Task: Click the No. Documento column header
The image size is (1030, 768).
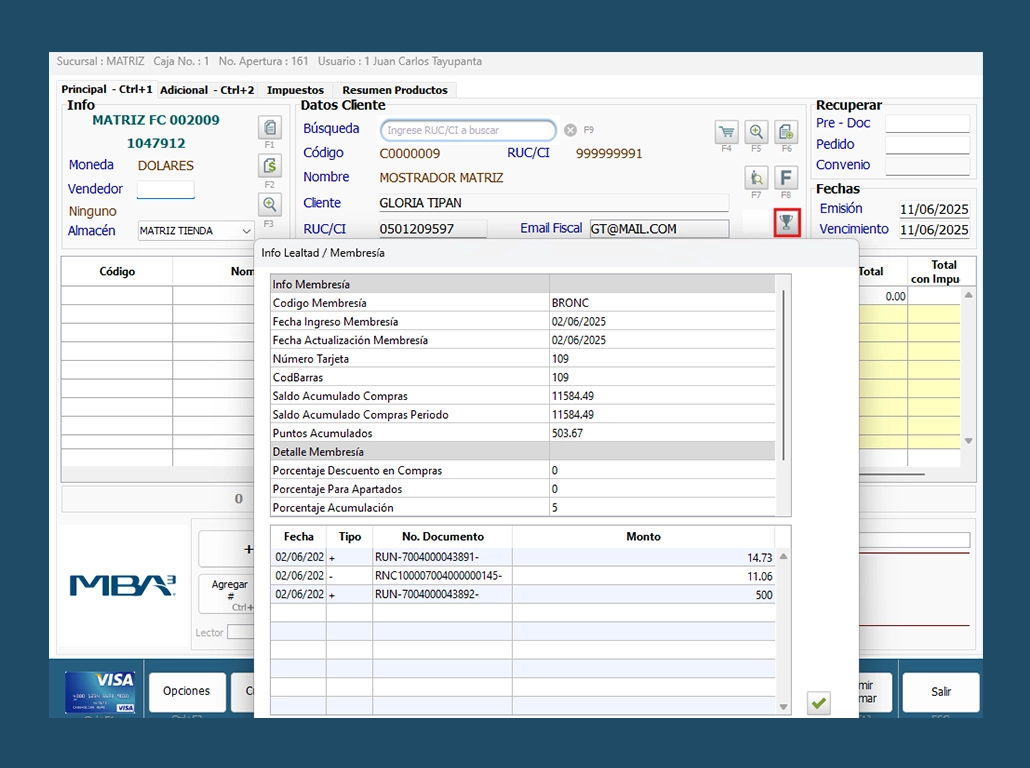Action: (443, 537)
